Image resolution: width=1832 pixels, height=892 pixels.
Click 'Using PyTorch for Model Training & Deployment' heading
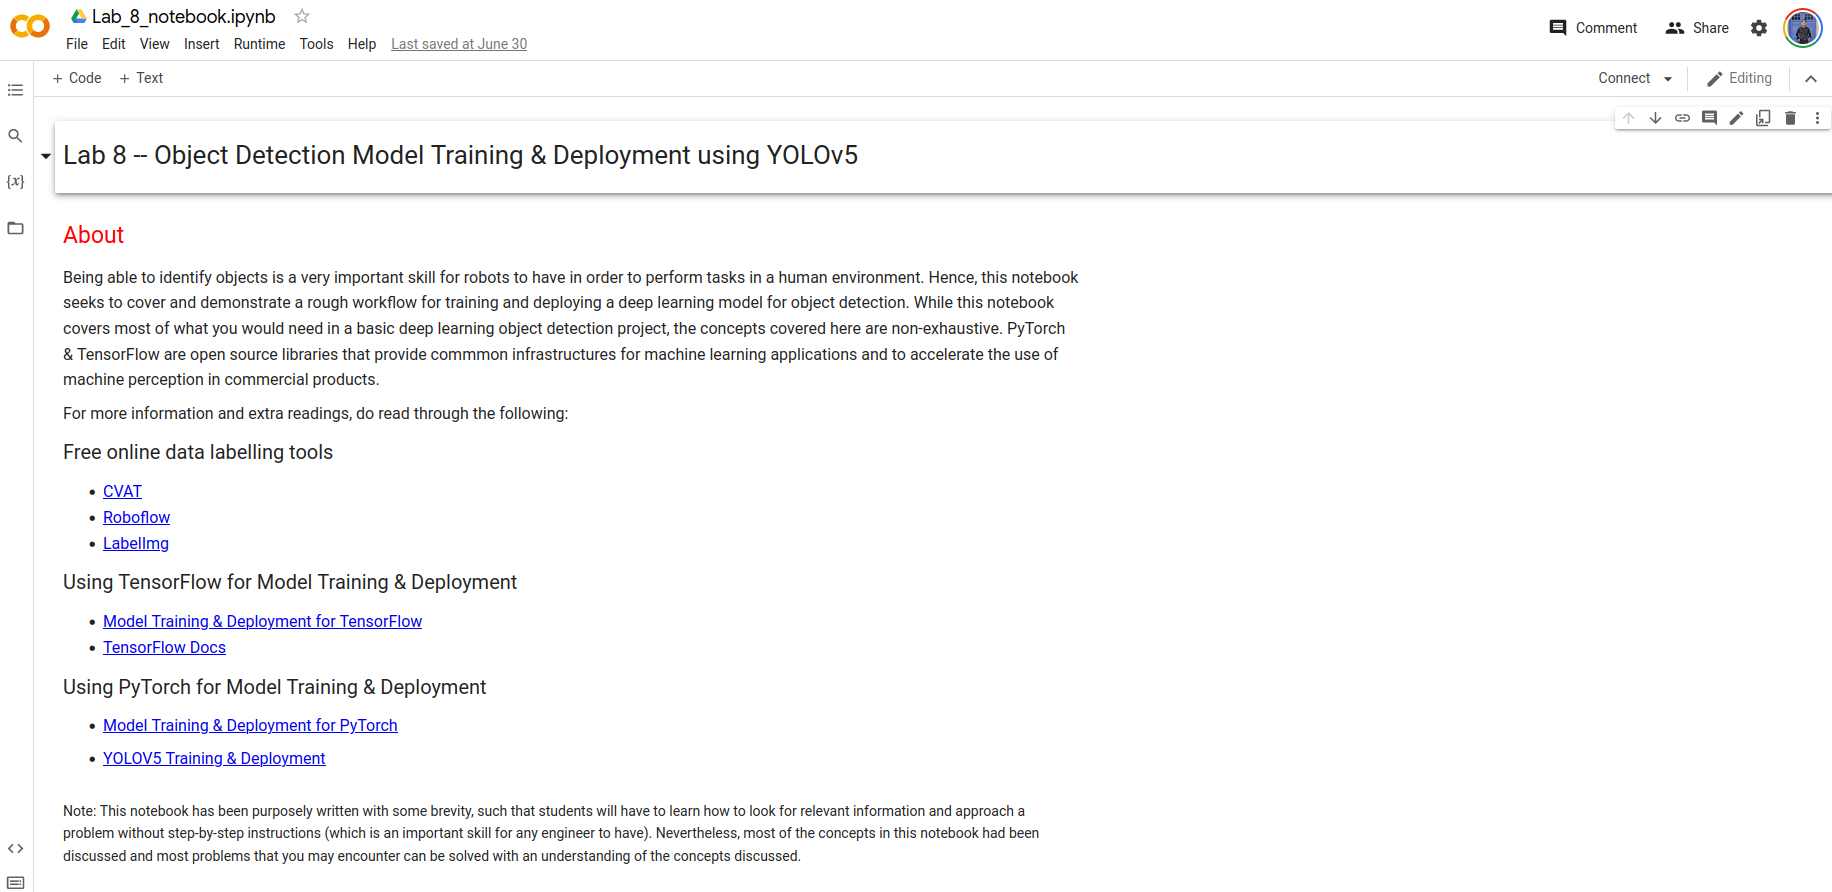[x=274, y=687]
